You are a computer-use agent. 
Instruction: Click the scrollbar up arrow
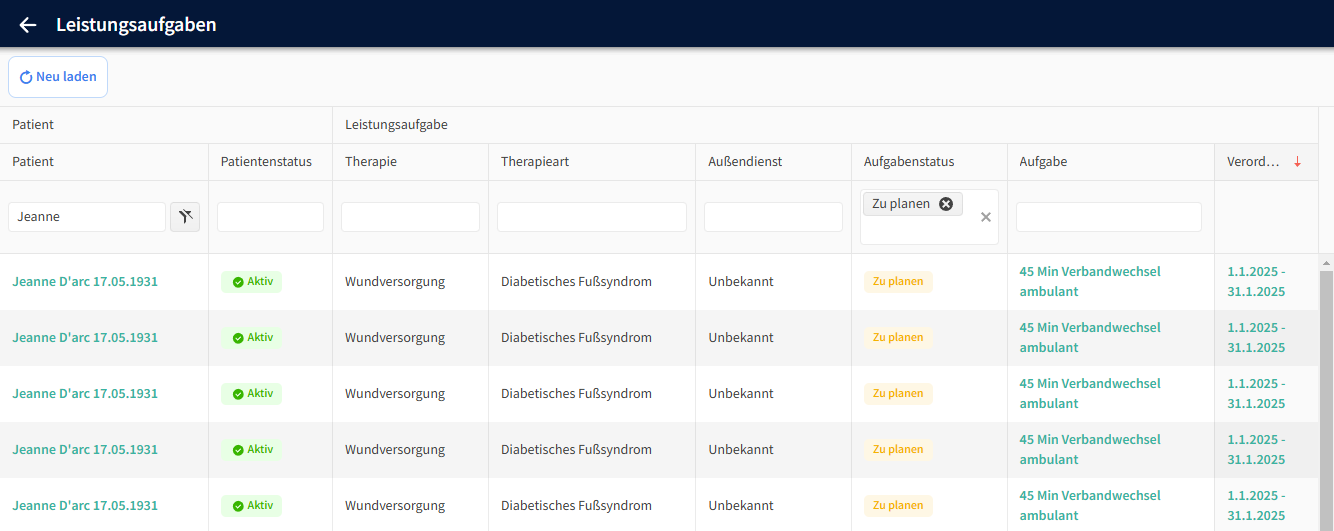pos(1326,263)
